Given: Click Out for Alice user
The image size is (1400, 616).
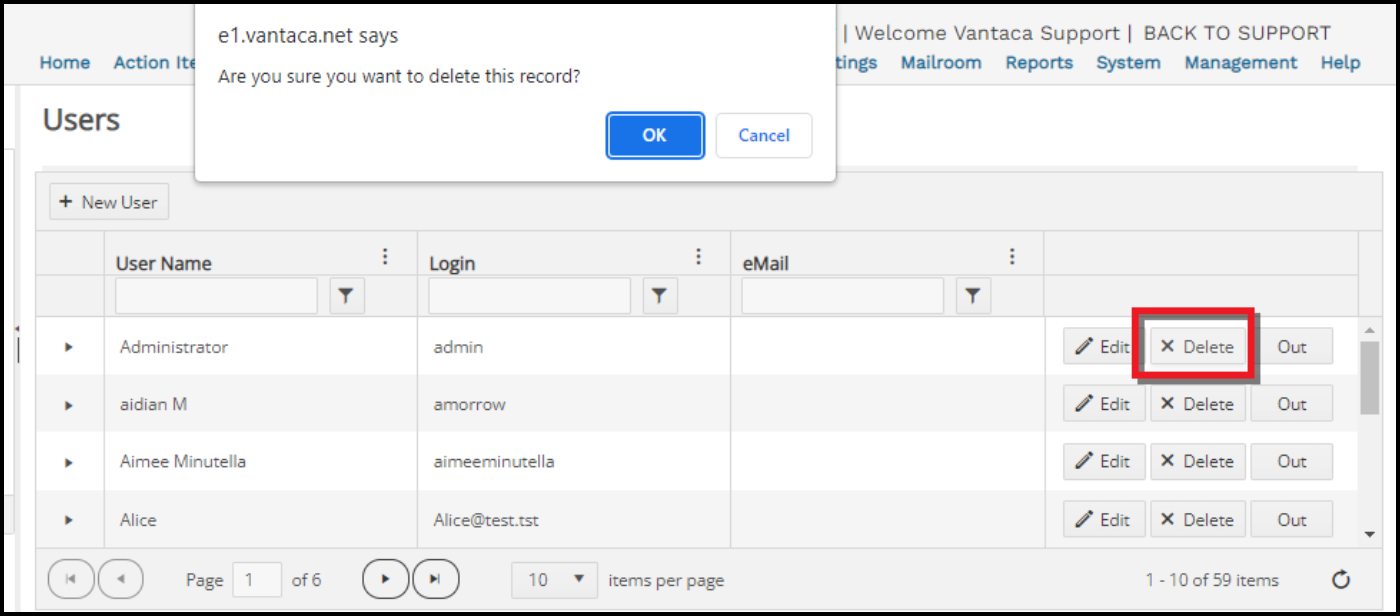Looking at the screenshot, I should [1292, 519].
